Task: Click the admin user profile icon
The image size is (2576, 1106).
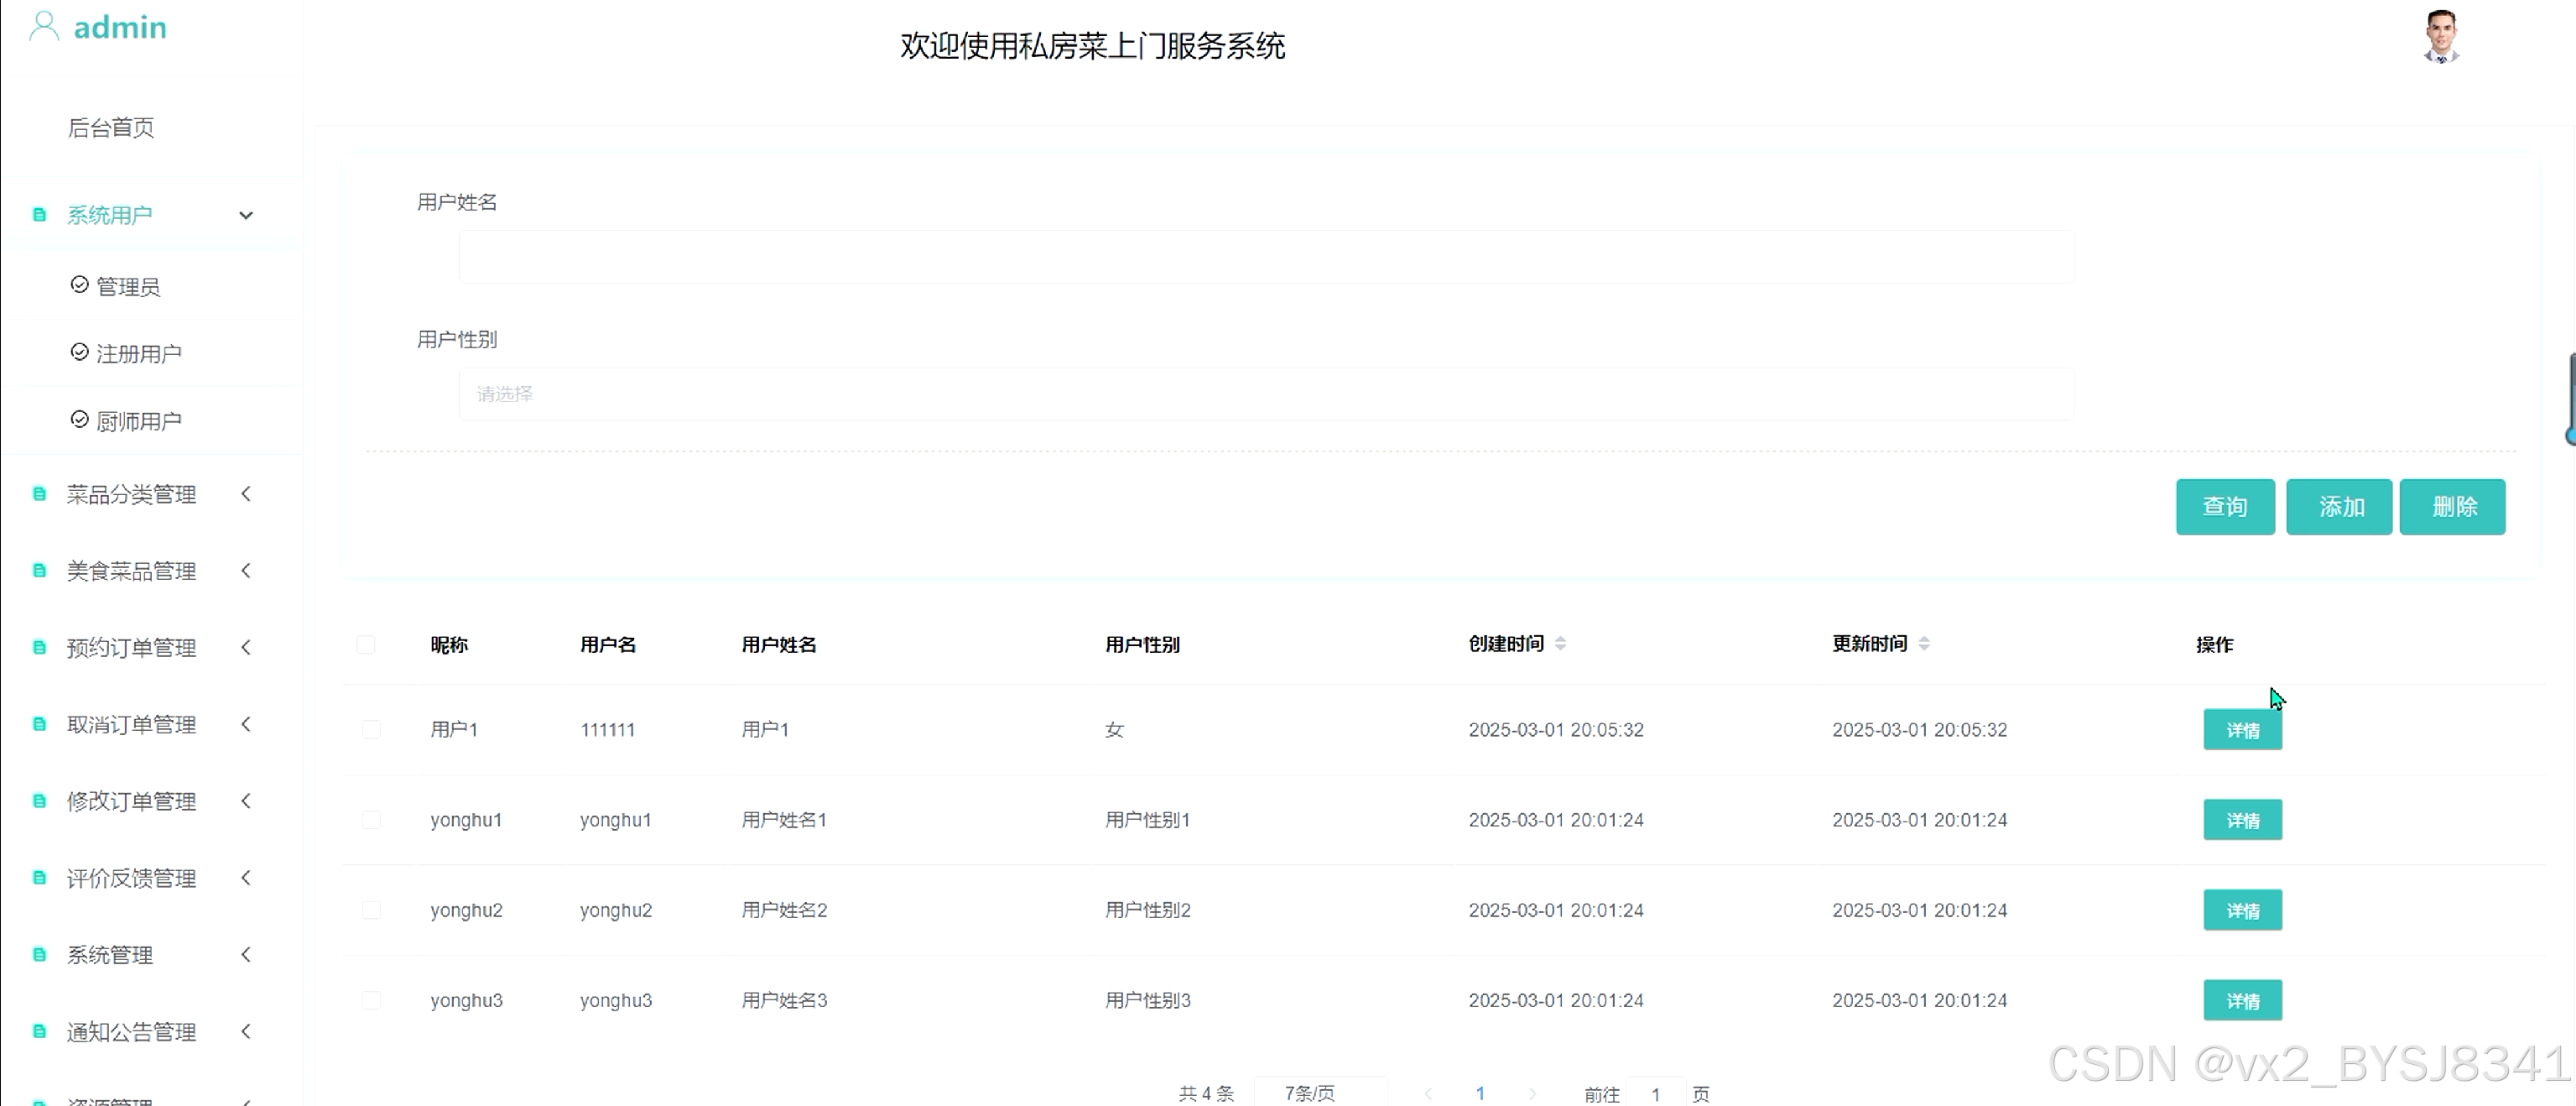Action: (44, 26)
